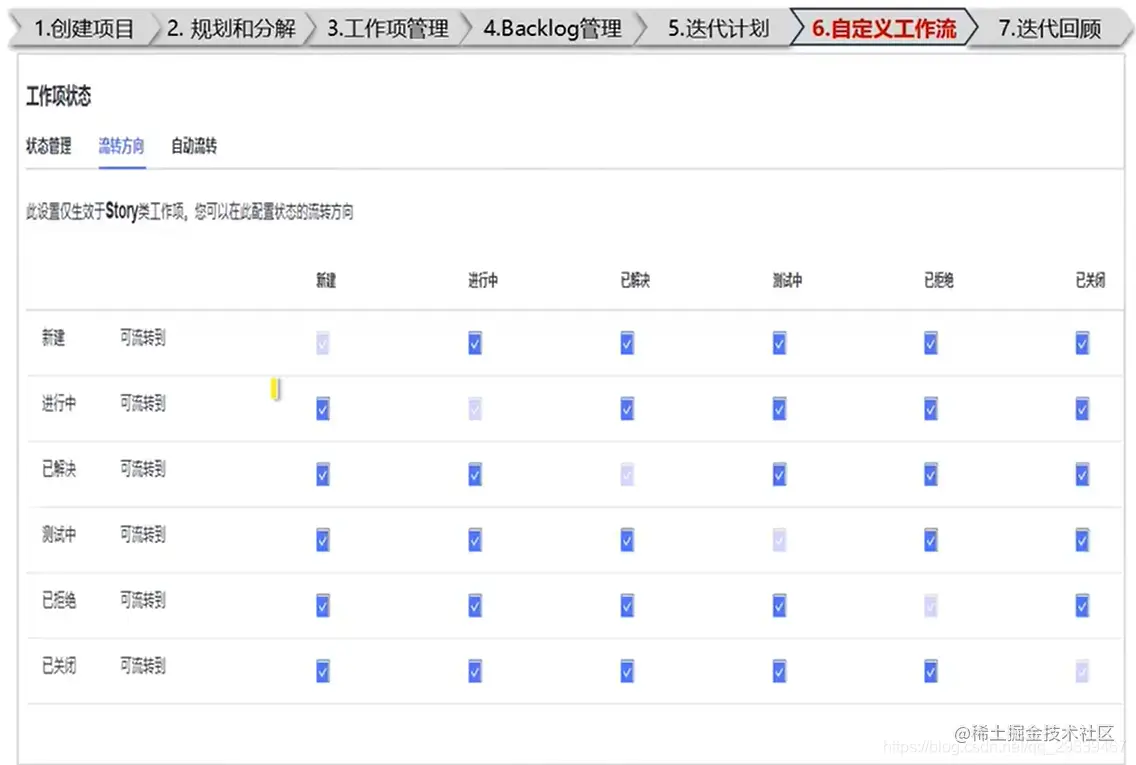1136x765 pixels.
Task: Toggle 已拒绝 to 已关闭 checkbox
Action: pos(1082,605)
